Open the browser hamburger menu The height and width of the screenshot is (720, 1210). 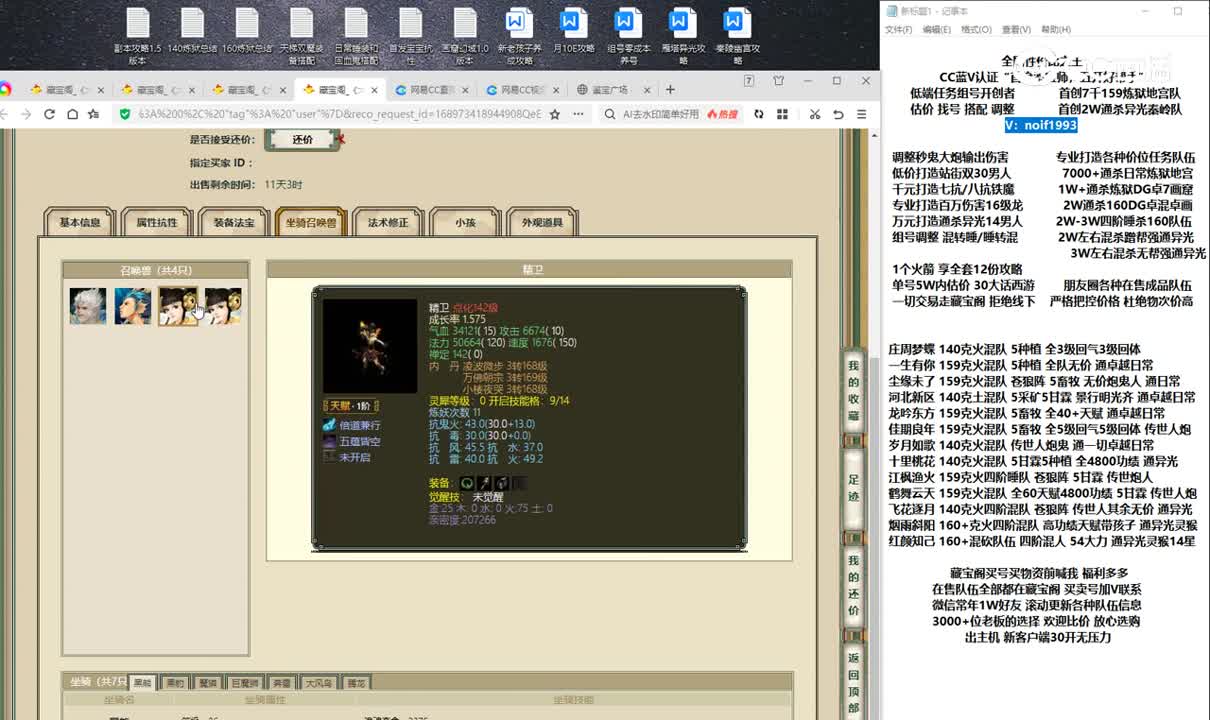(x=861, y=114)
